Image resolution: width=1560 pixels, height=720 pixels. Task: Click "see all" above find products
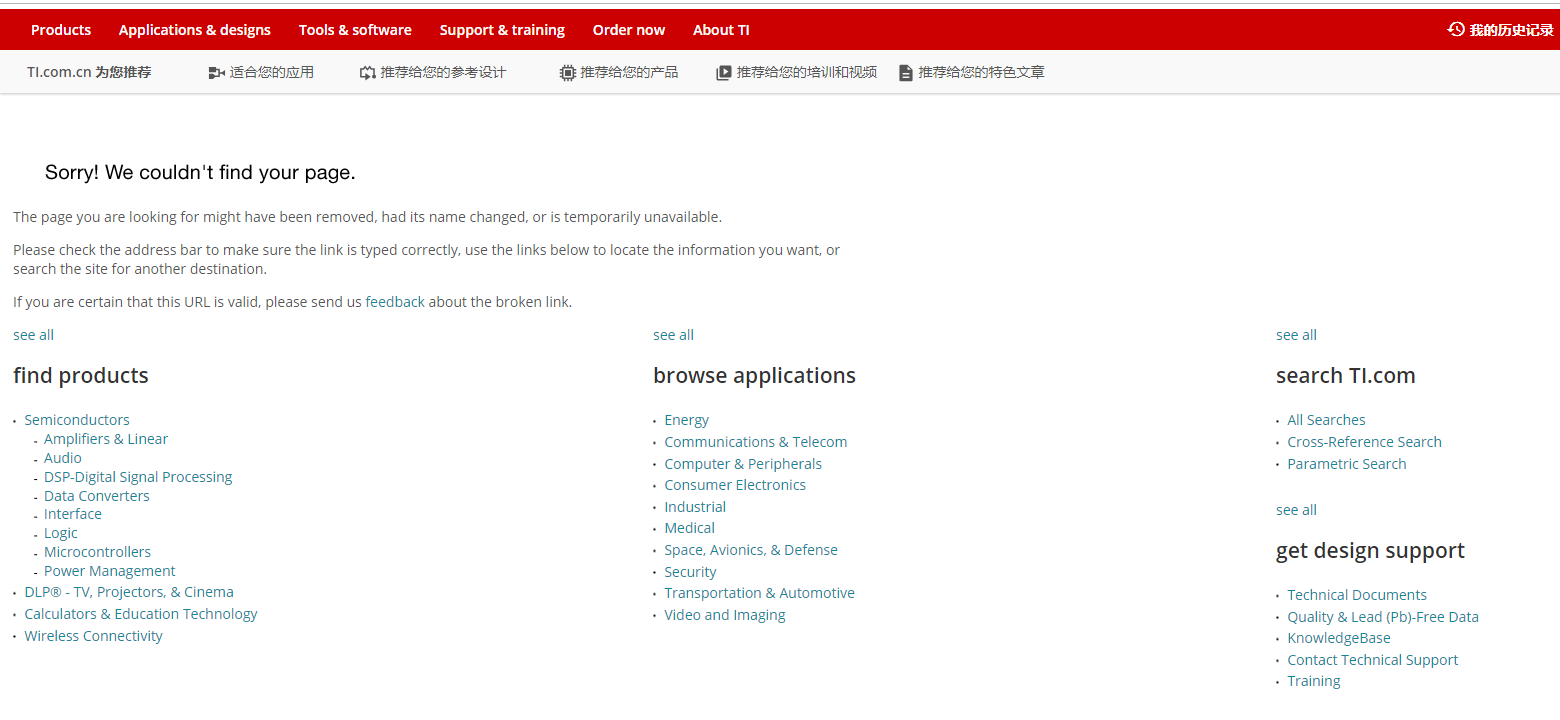click(x=34, y=335)
